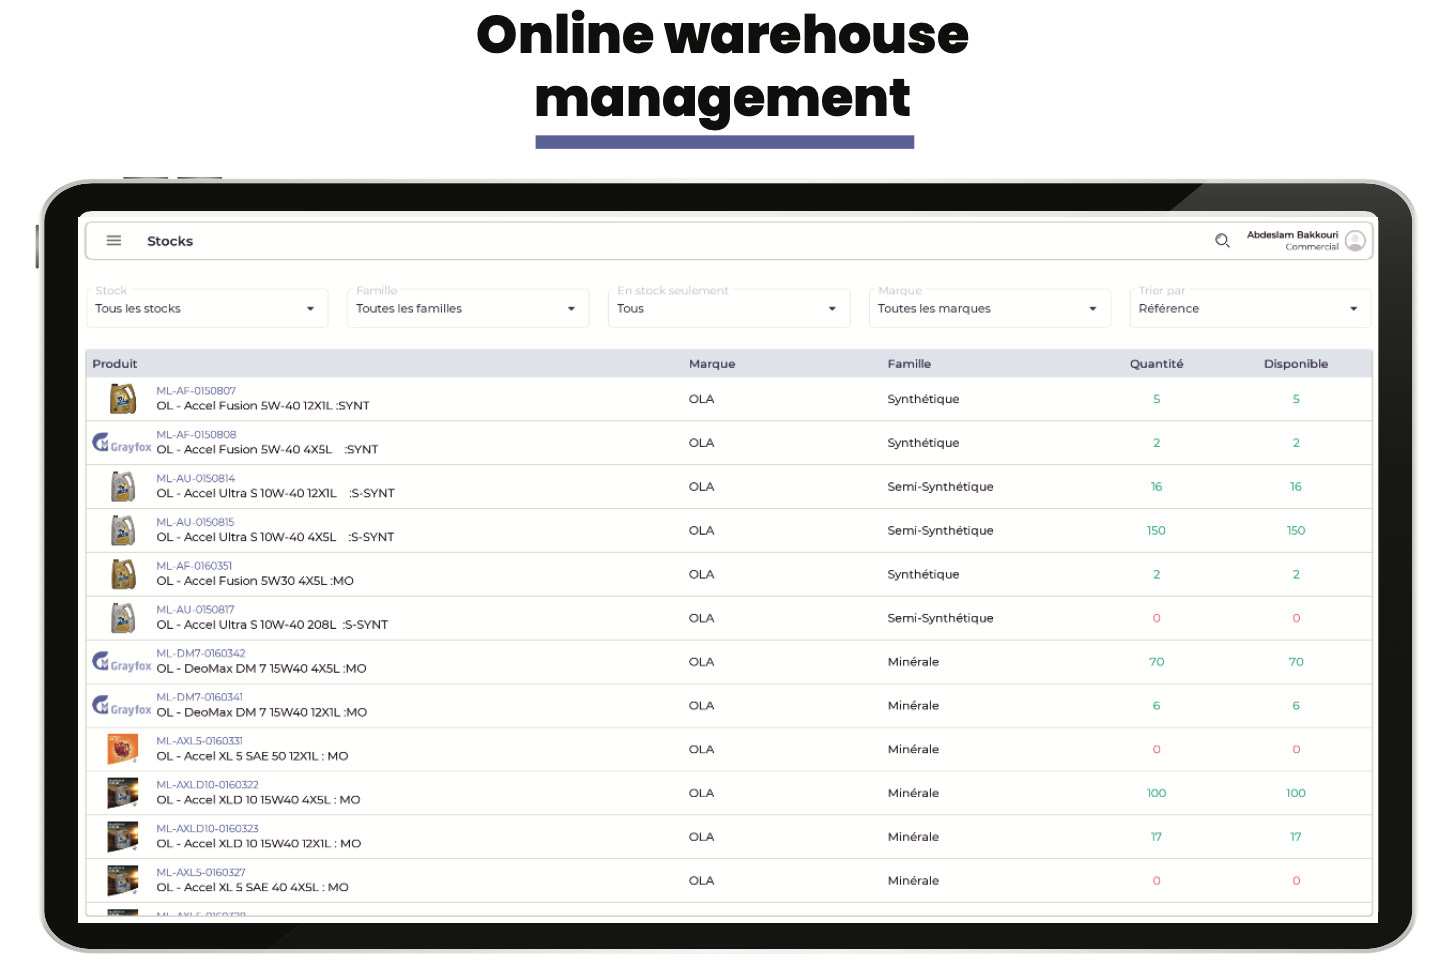Viewport: 1429px width, 978px height.
Task: Click OLA brand in ML-AF-0160351 row
Action: (701, 574)
